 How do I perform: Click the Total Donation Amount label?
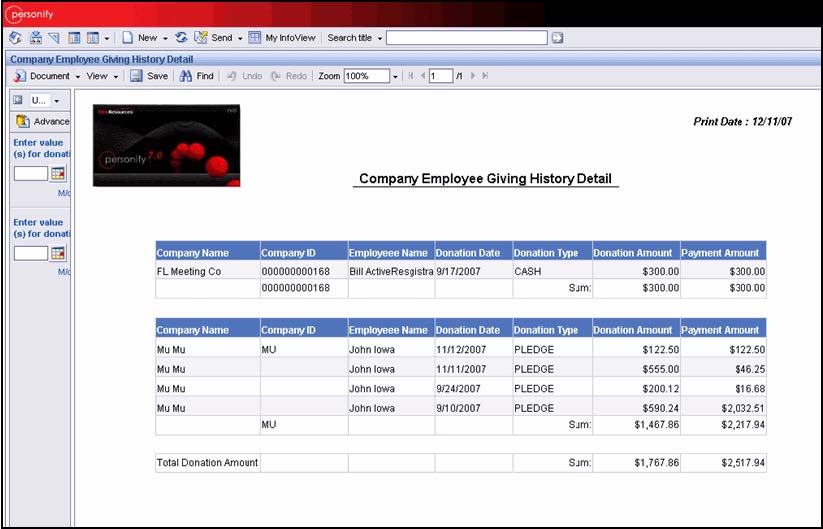(x=207, y=462)
